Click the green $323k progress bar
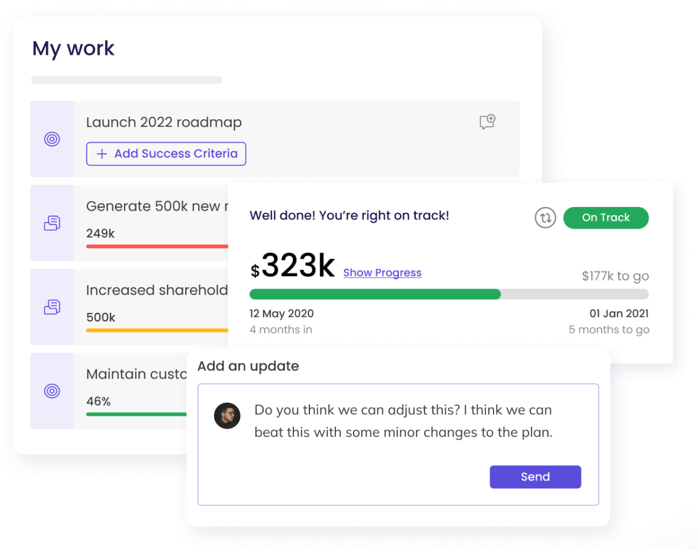This screenshot has height=550, width=698. (x=375, y=295)
